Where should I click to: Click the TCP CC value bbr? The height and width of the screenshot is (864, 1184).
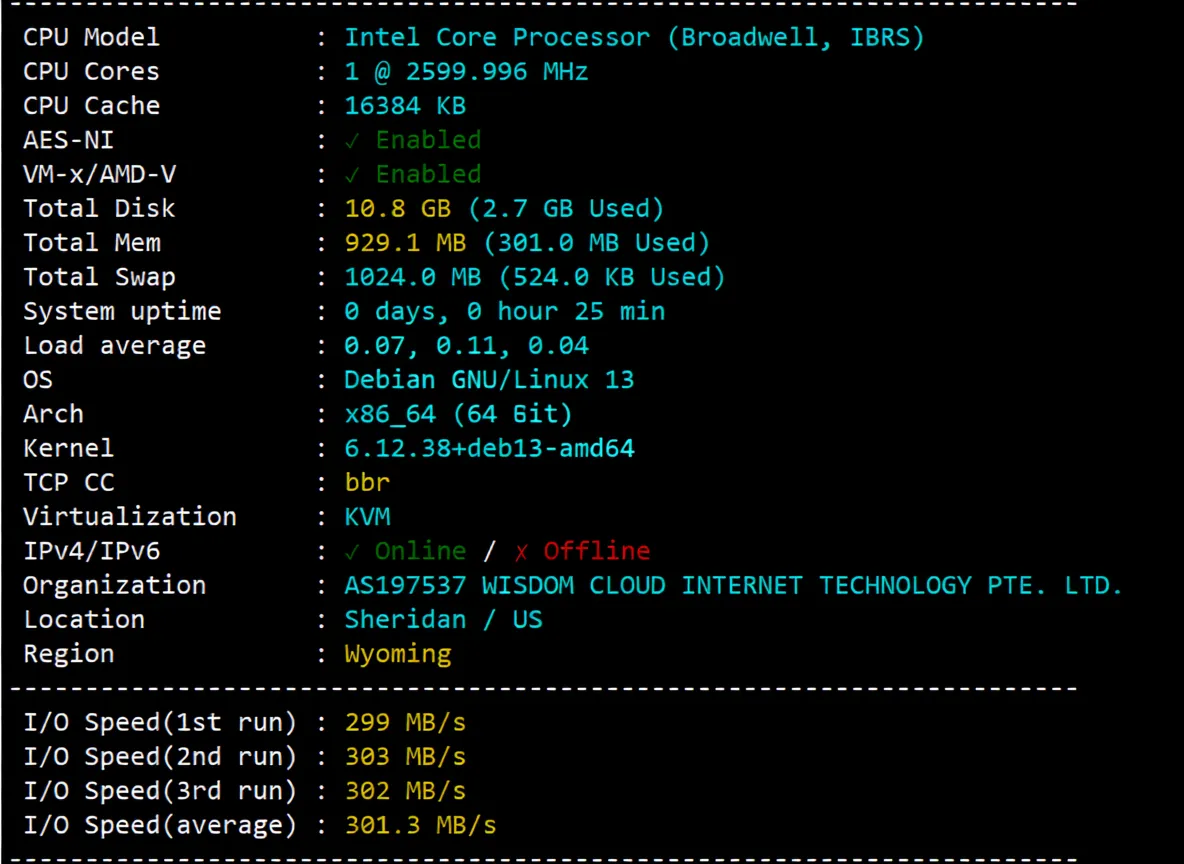[367, 482]
